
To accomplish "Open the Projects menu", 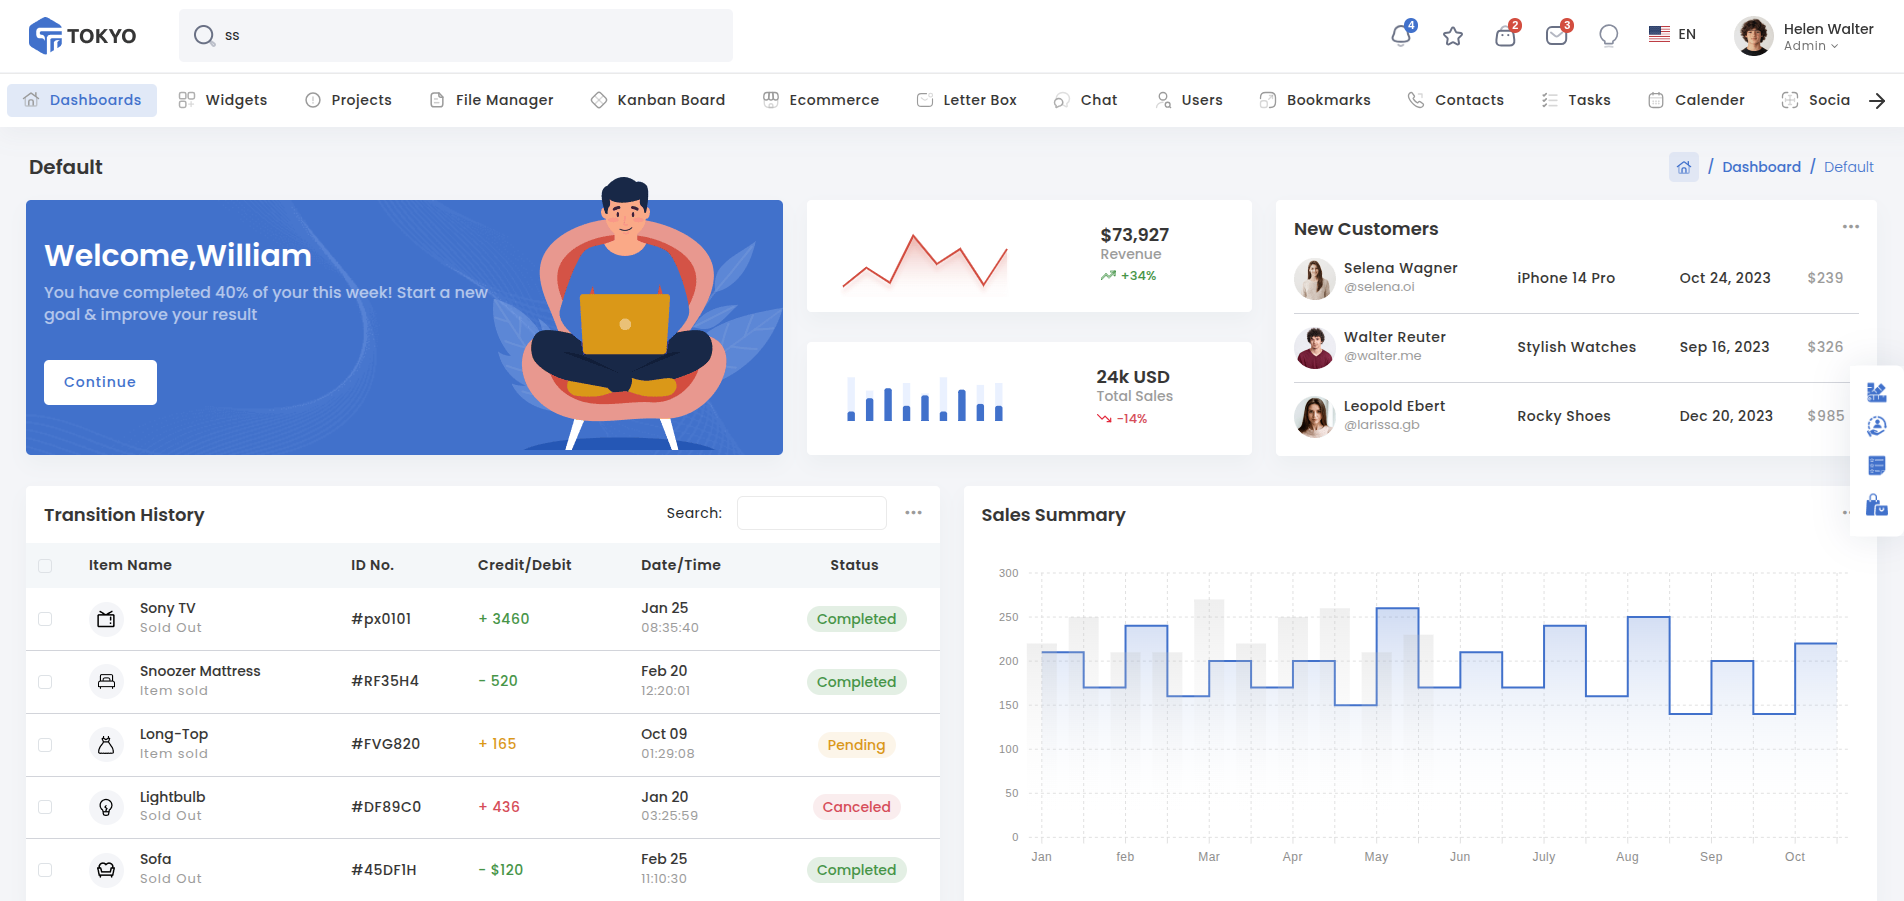I will pyautogui.click(x=348, y=100).
